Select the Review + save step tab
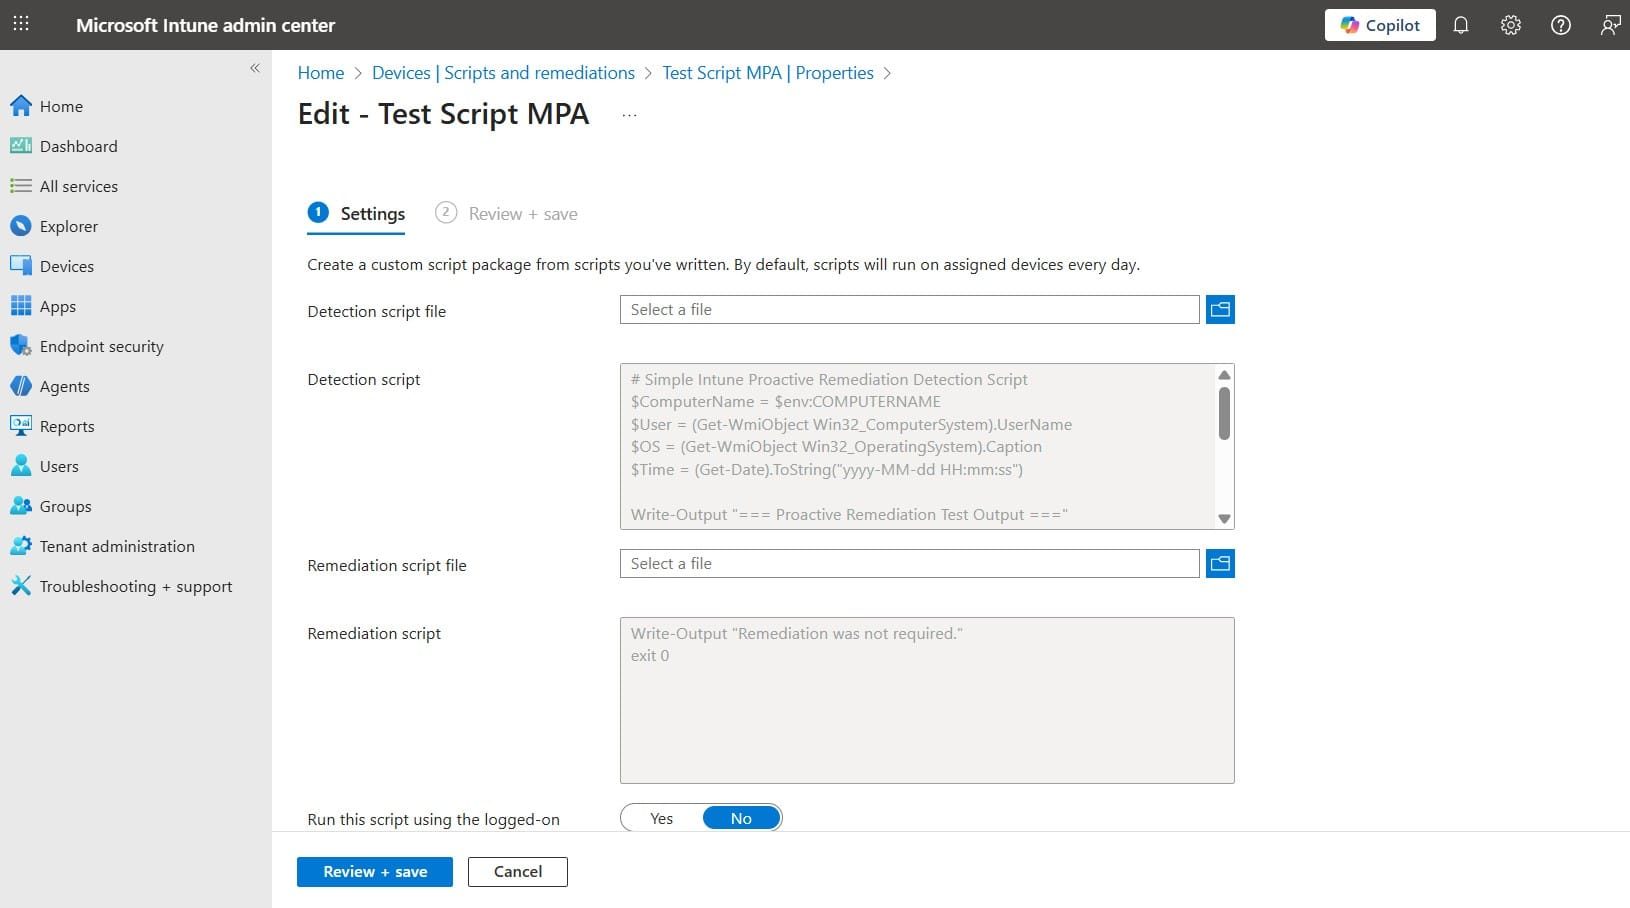This screenshot has width=1630, height=908. pyautogui.click(x=506, y=213)
